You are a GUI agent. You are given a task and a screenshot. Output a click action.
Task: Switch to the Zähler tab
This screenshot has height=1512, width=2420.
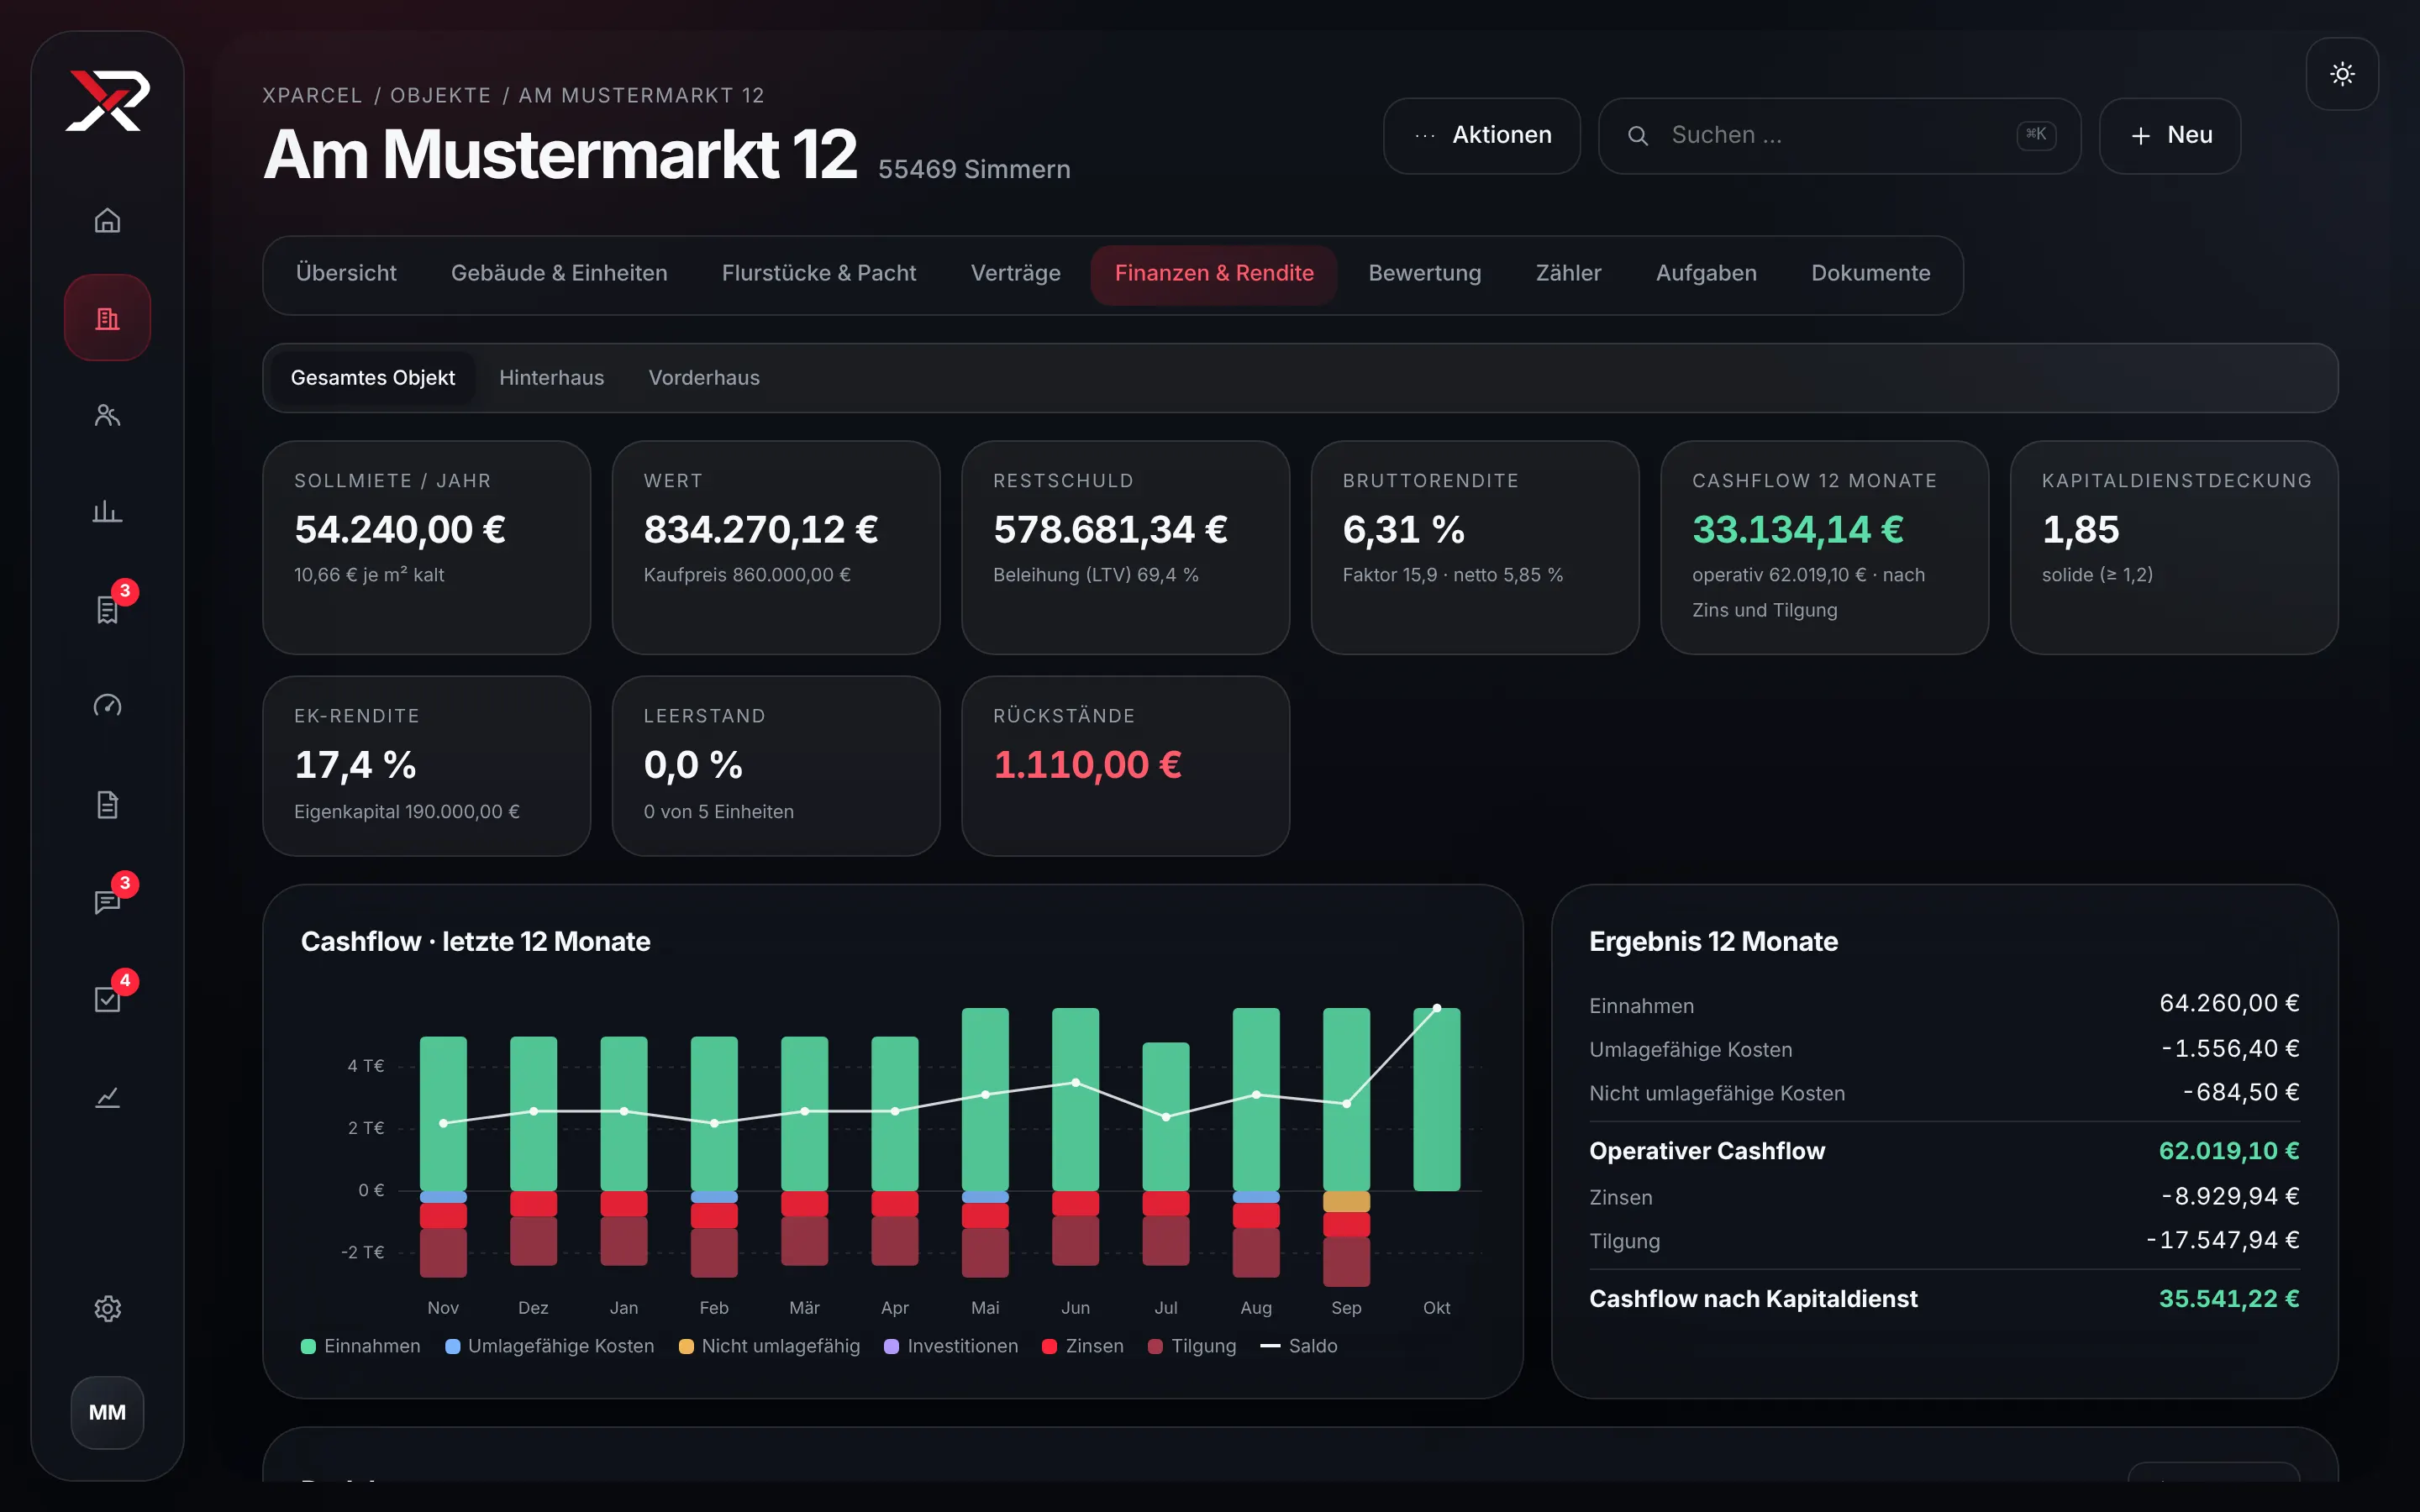tap(1568, 273)
